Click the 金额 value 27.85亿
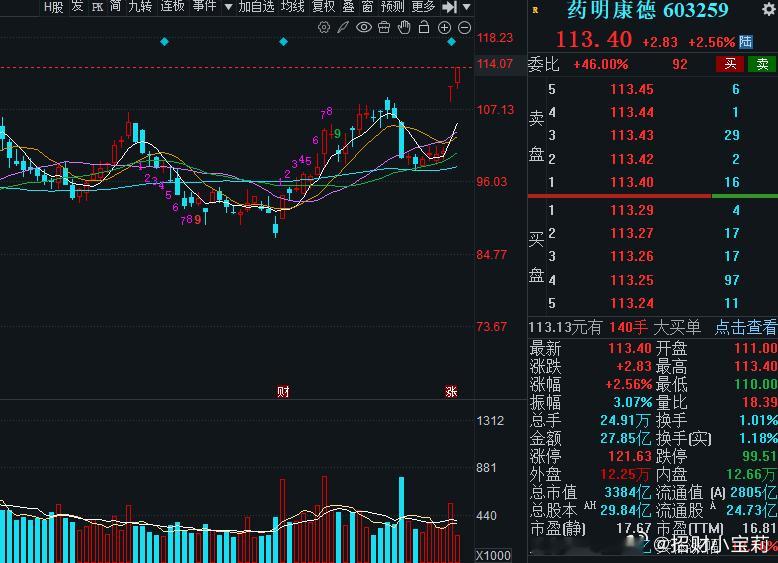778x563 pixels. [x=625, y=438]
